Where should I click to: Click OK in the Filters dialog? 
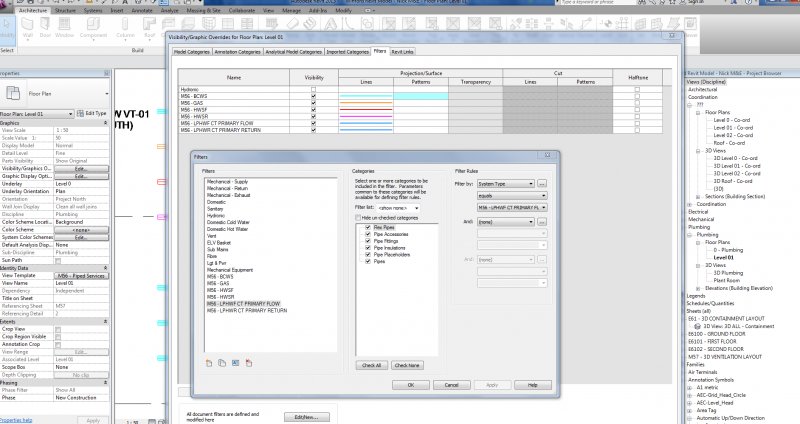411,385
